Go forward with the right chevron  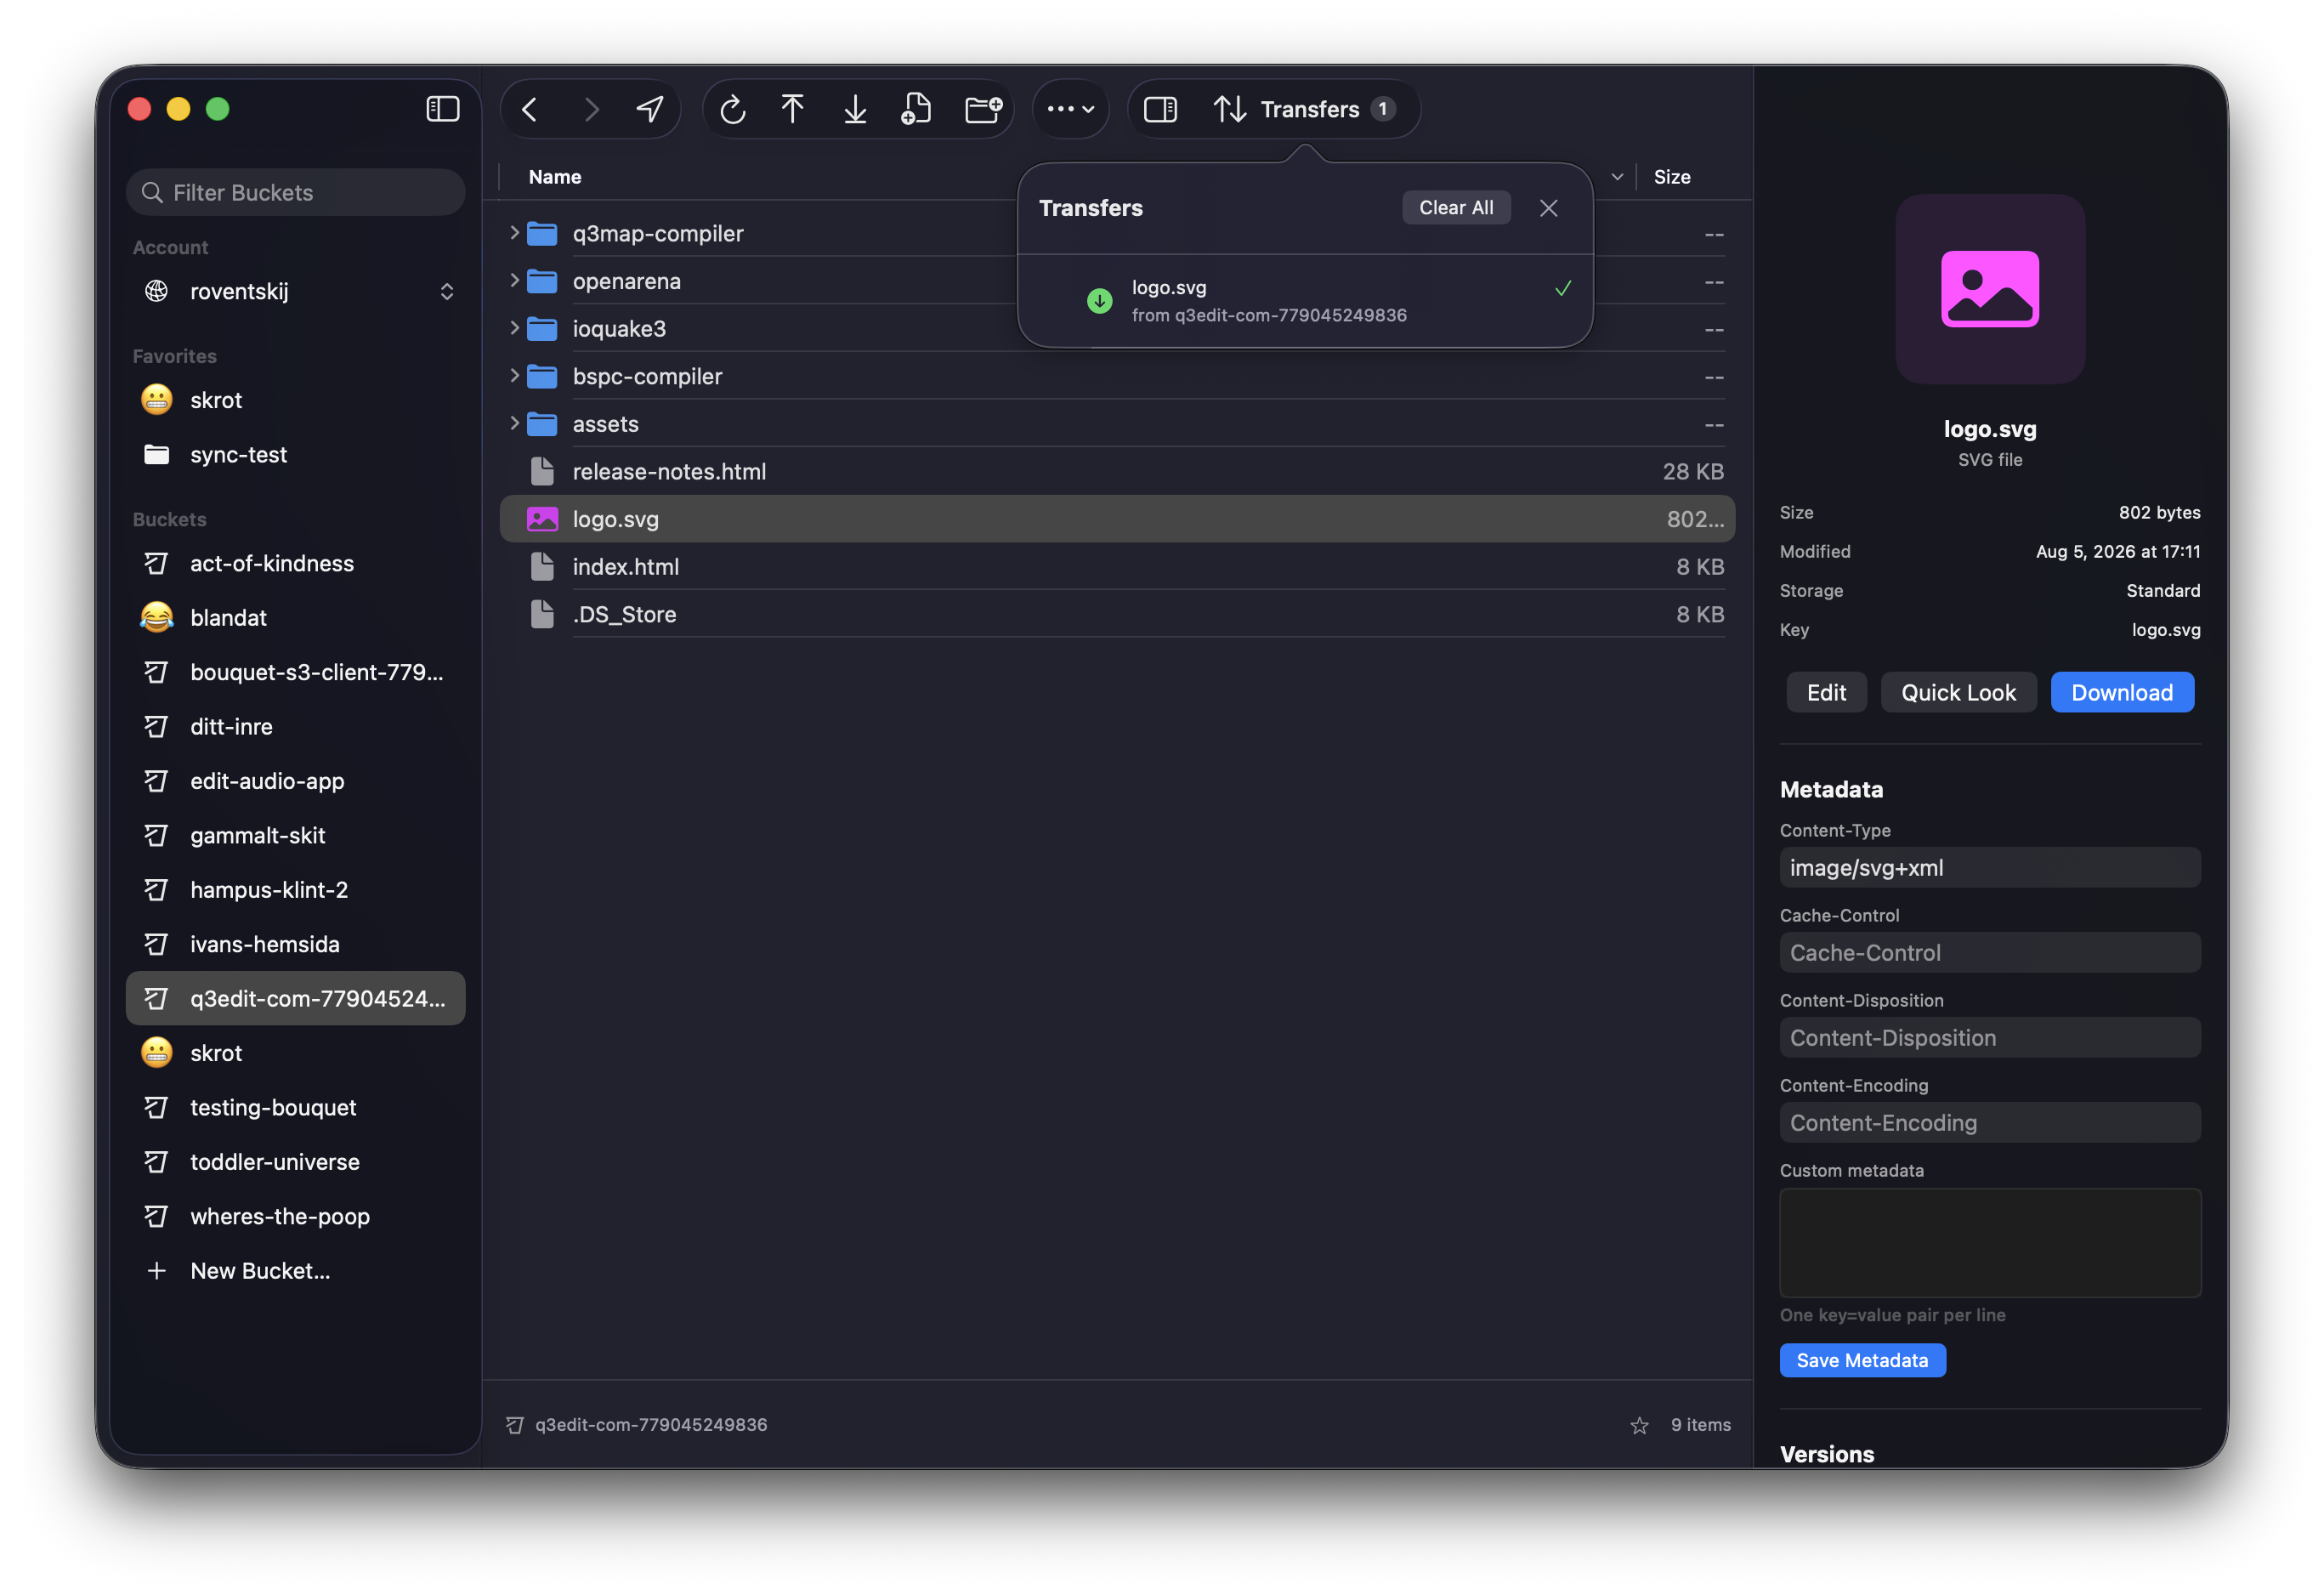(592, 108)
